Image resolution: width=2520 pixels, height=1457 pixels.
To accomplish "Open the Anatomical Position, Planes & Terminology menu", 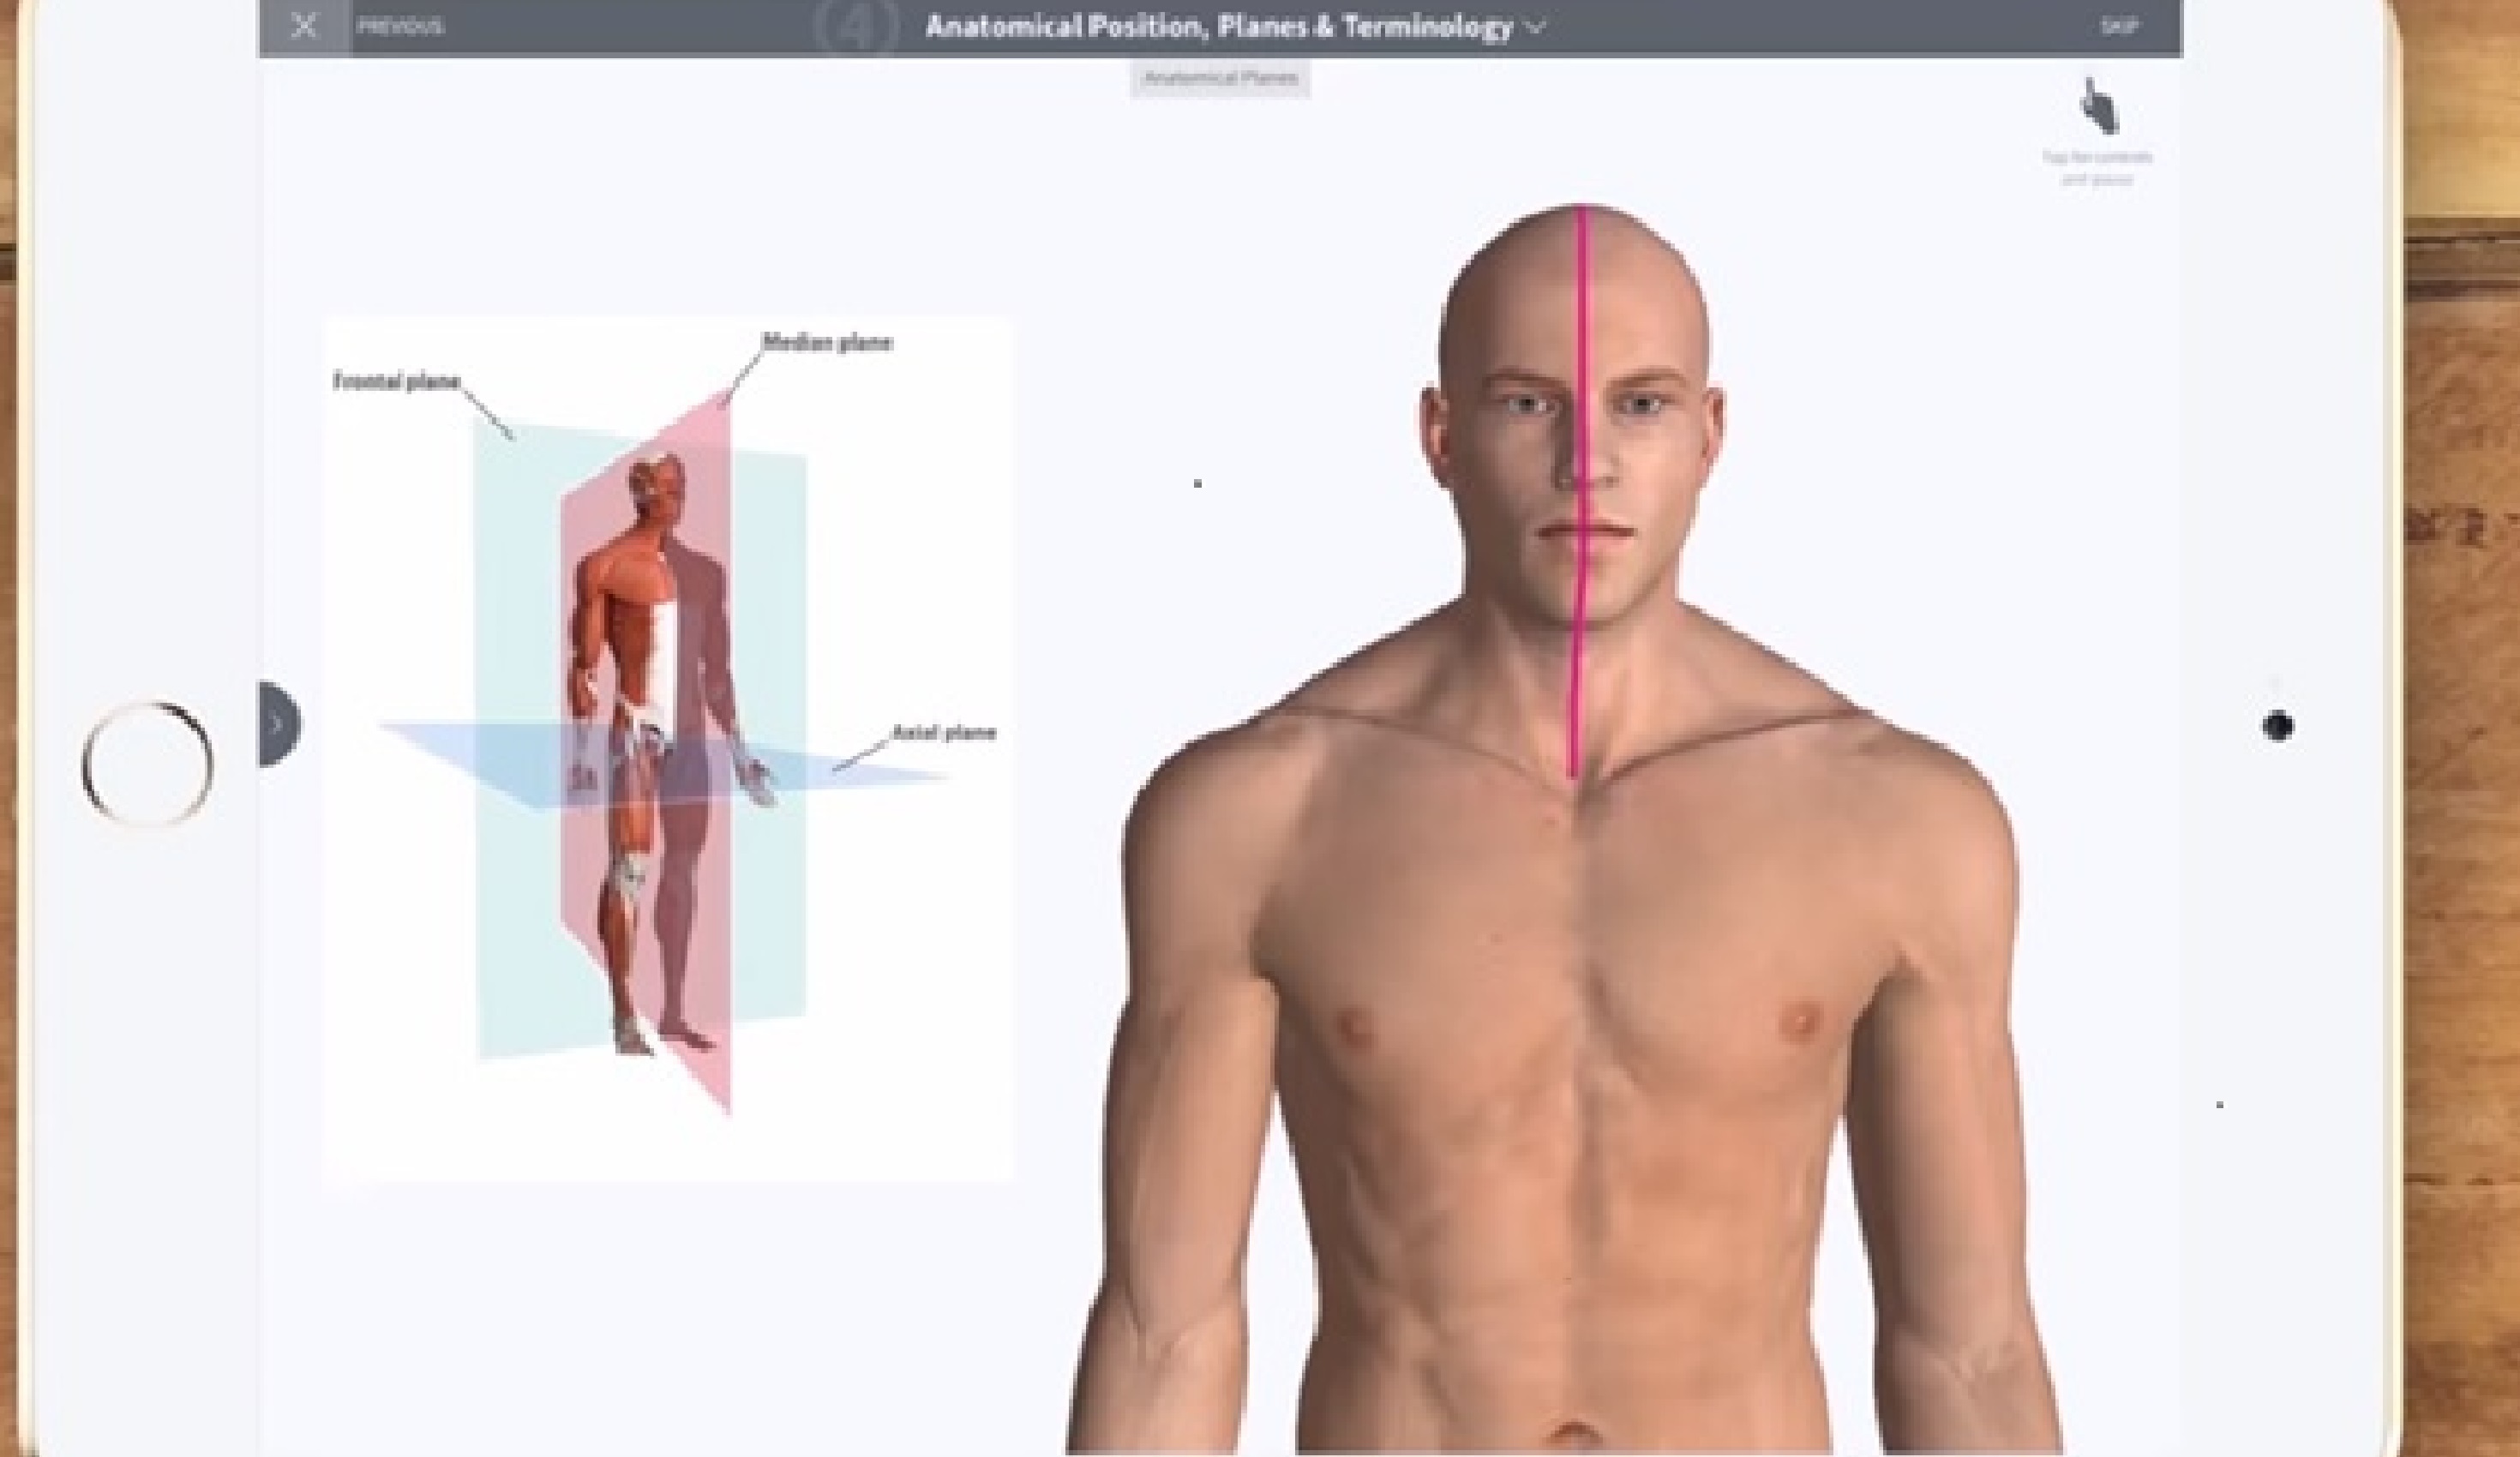I will click(x=1218, y=27).
